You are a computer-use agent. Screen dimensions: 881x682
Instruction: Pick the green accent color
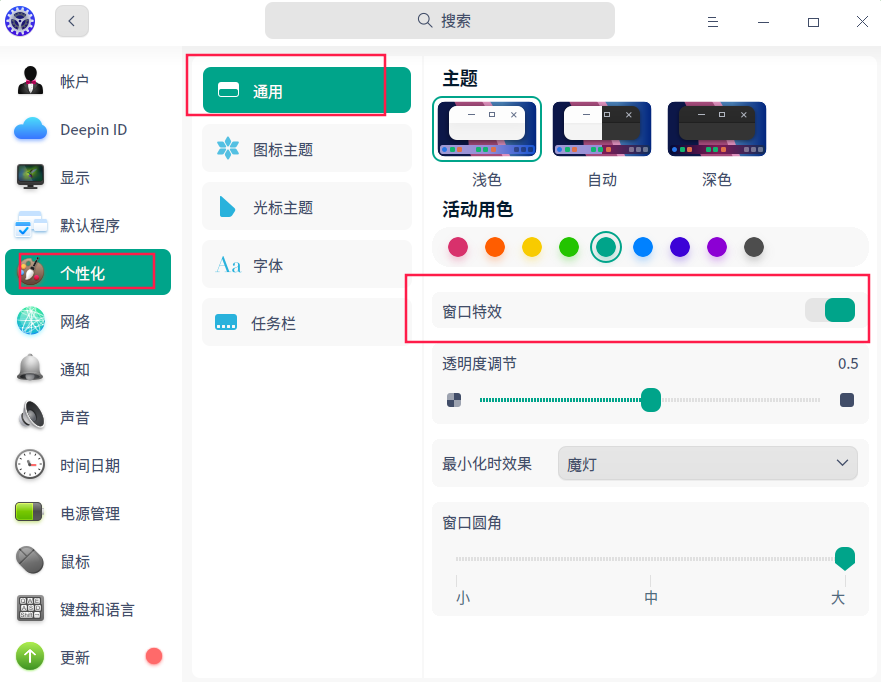click(x=569, y=247)
